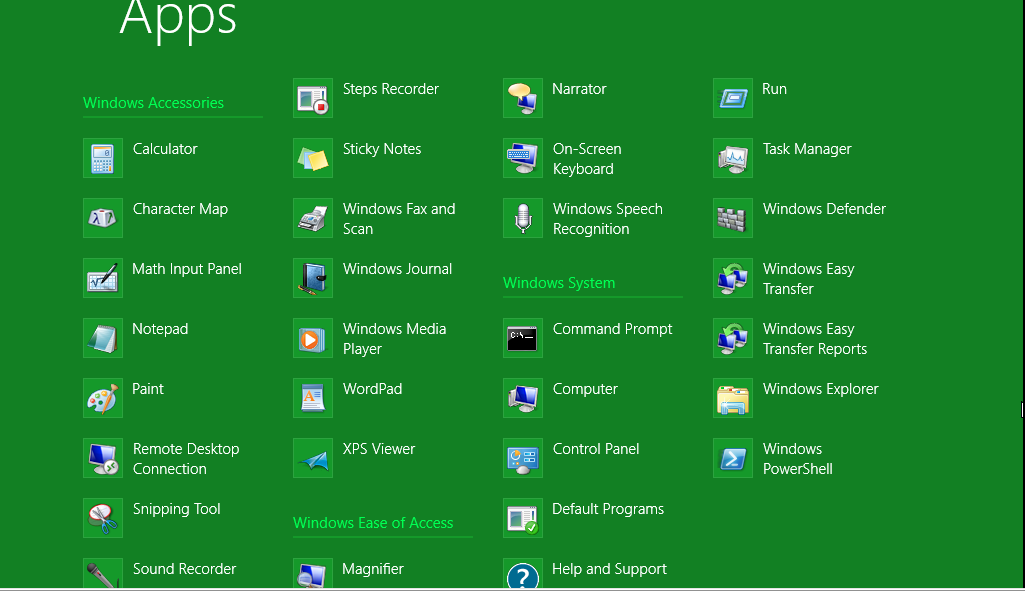Open Steps Recorder
The width and height of the screenshot is (1025, 591).
(x=389, y=89)
